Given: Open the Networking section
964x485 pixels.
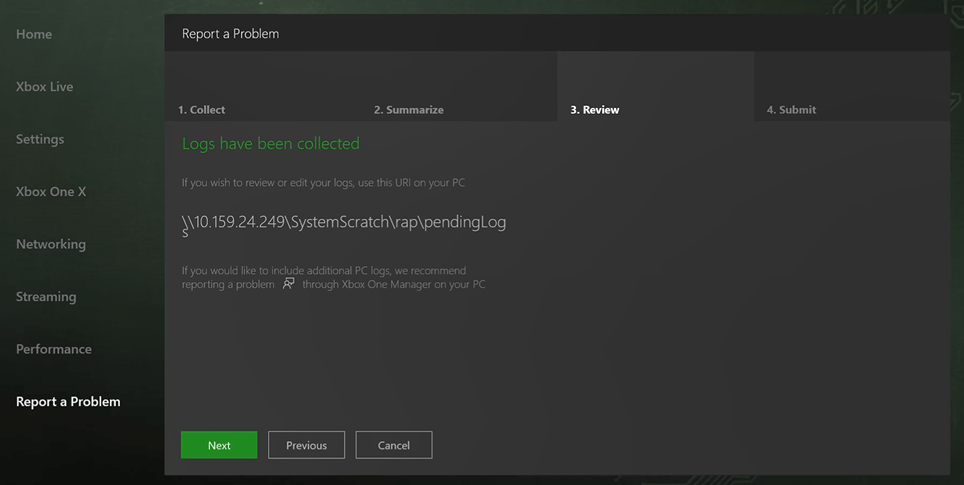Looking at the screenshot, I should [x=51, y=245].
